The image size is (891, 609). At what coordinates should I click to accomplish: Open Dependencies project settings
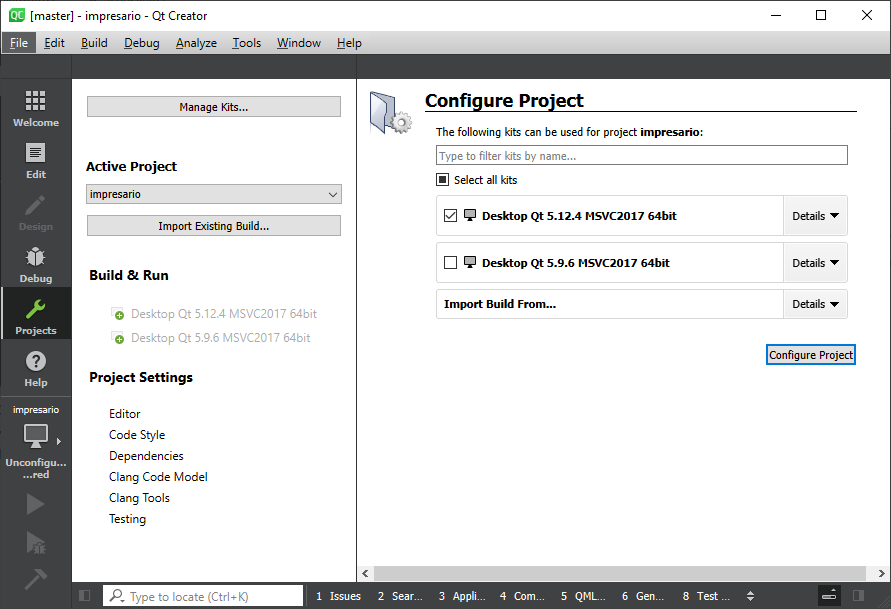tap(146, 456)
